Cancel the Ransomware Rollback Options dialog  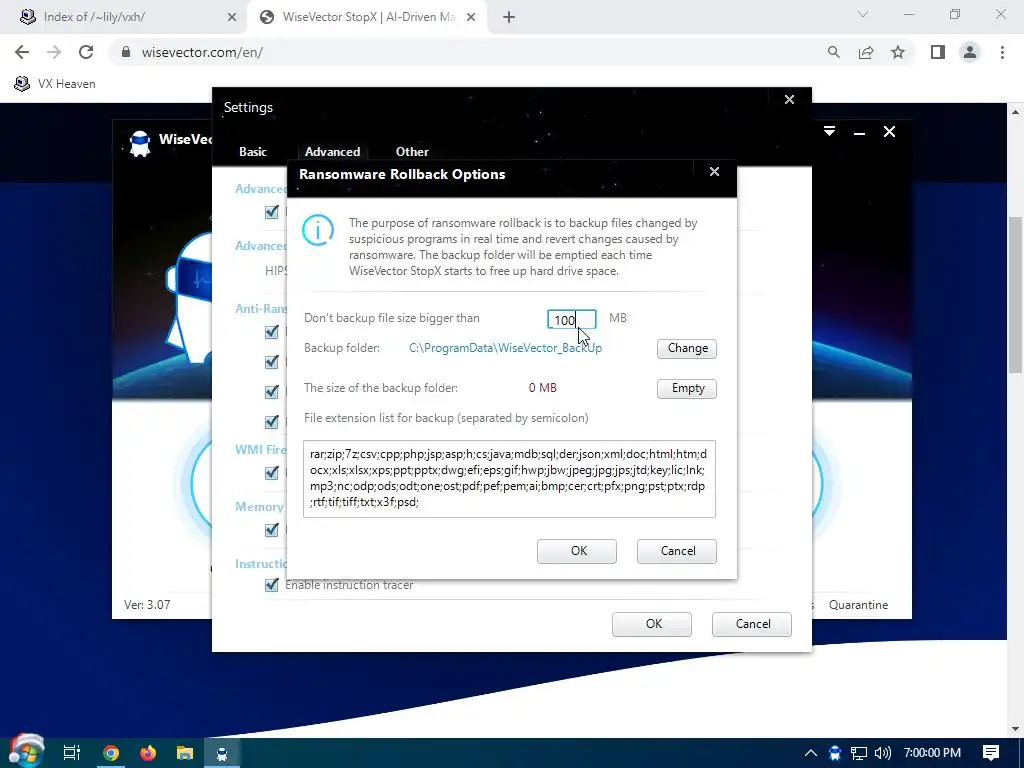(x=677, y=551)
